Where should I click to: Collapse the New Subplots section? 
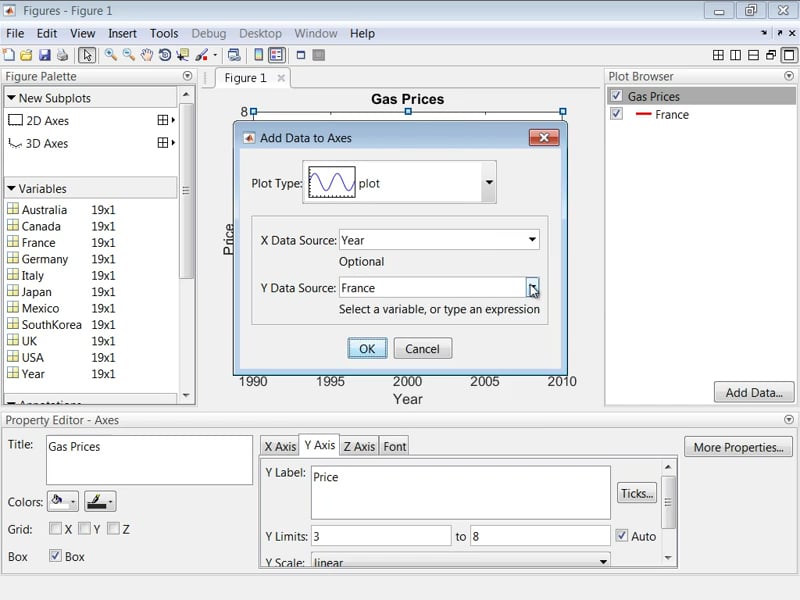point(11,97)
